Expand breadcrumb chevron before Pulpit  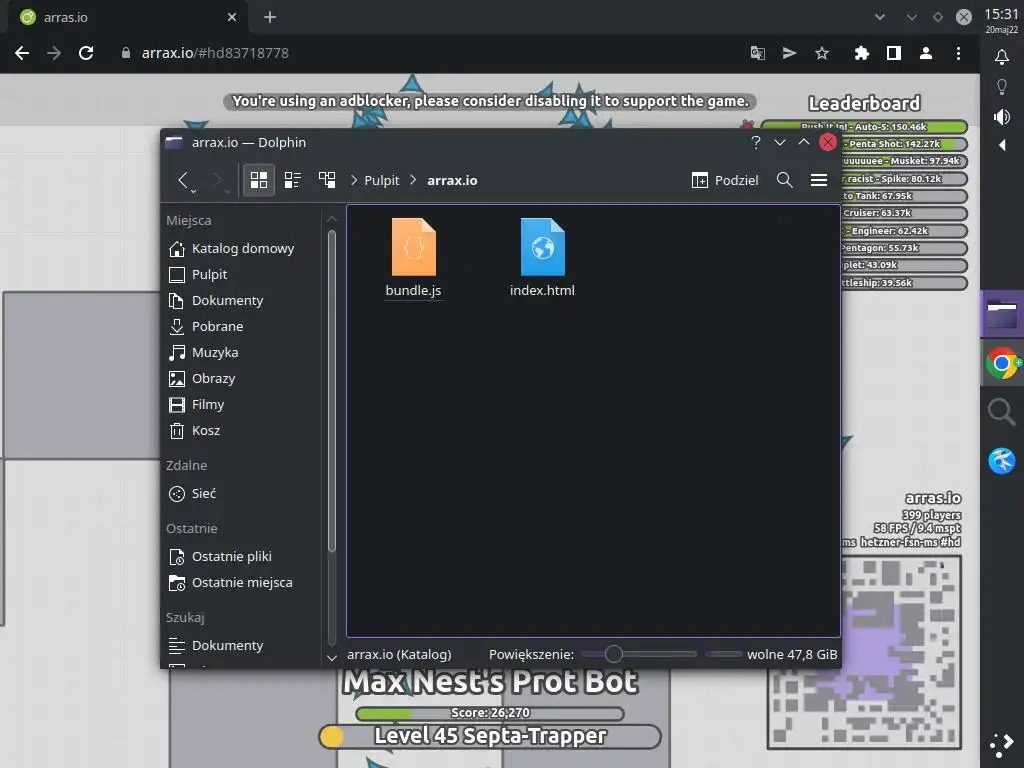coord(353,180)
